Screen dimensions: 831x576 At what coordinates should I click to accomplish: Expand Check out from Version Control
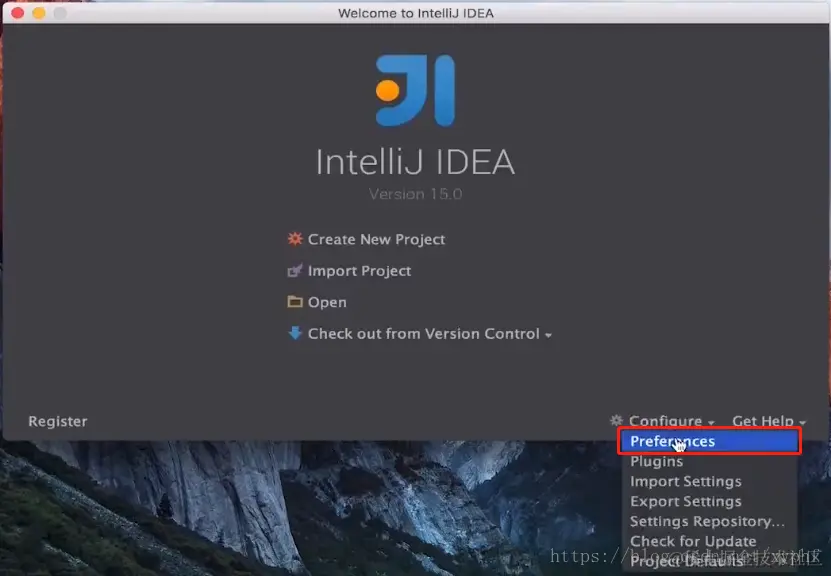(430, 334)
